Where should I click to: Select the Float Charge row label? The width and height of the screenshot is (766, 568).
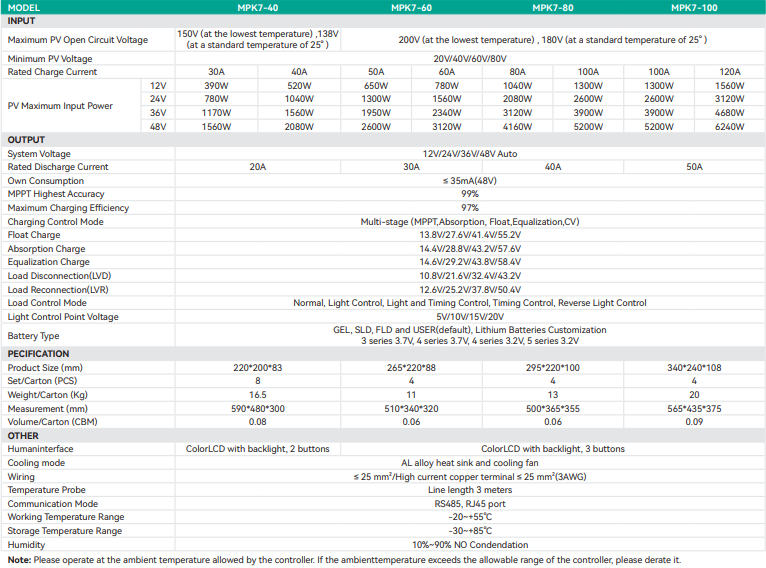coord(34,236)
